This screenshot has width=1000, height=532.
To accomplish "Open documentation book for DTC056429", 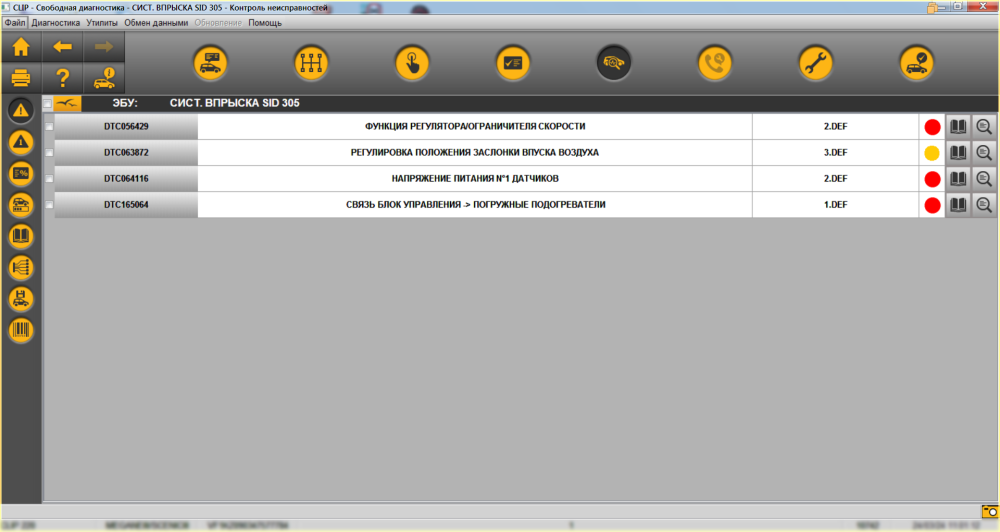I will (958, 126).
